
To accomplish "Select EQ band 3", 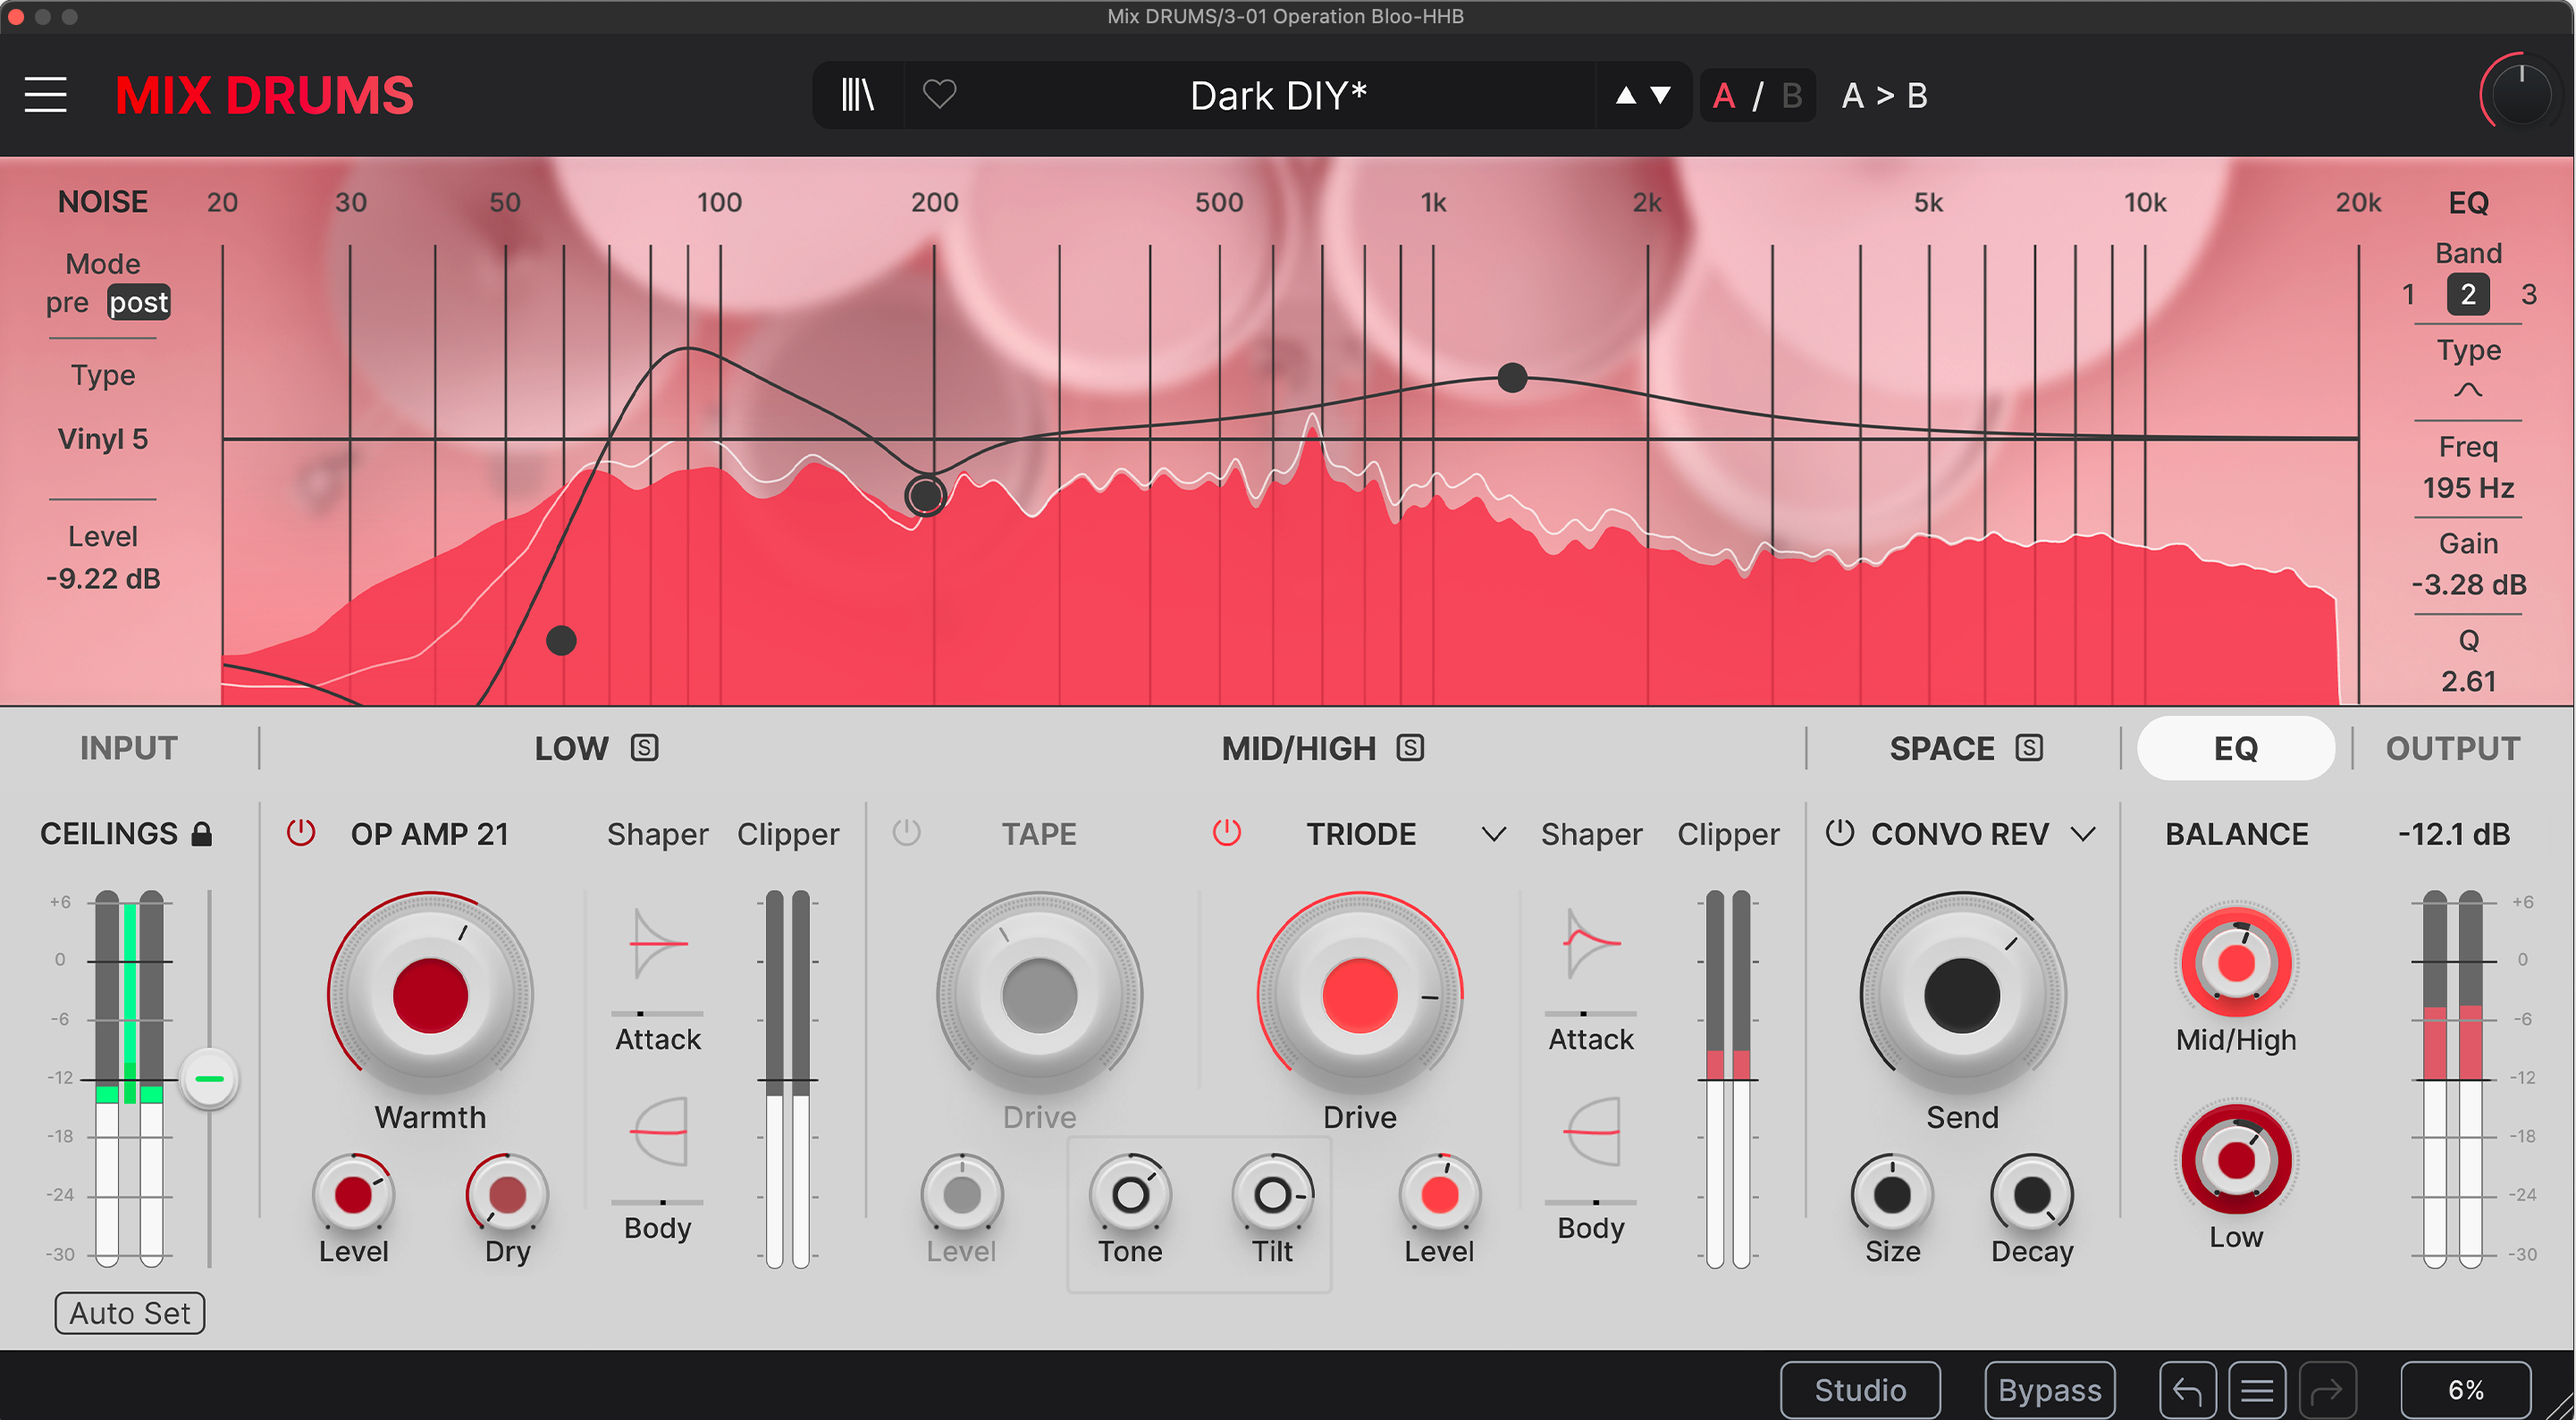I will (2528, 294).
